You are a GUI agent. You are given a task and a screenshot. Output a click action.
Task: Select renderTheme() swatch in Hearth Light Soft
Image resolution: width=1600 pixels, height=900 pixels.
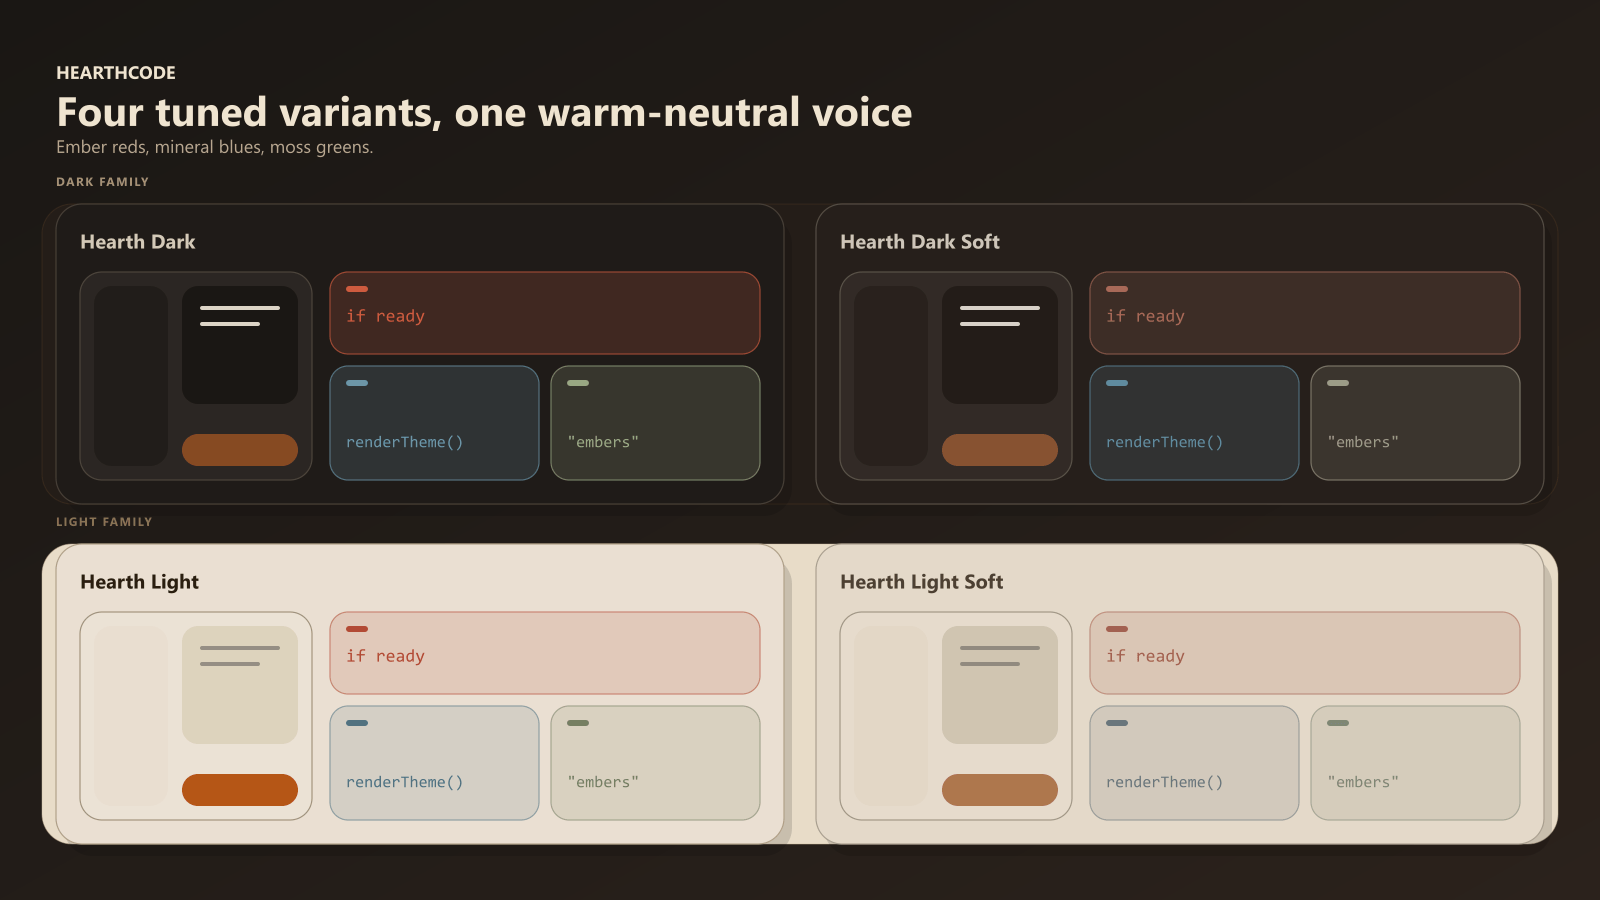point(1194,763)
